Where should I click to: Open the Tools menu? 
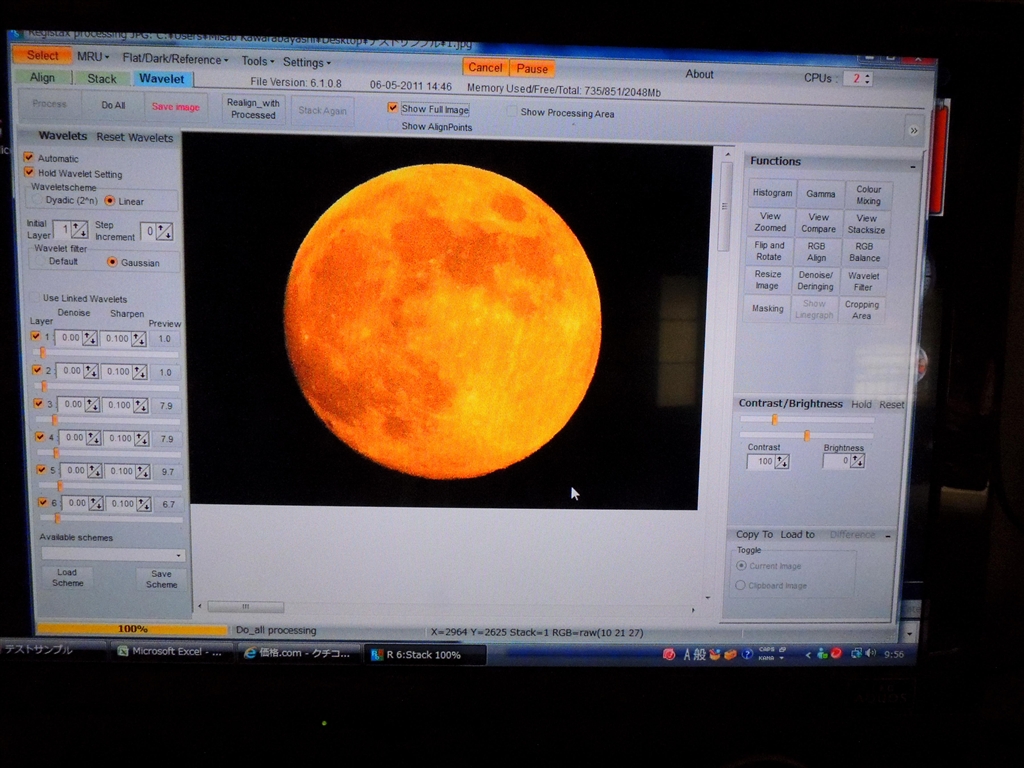coord(257,61)
